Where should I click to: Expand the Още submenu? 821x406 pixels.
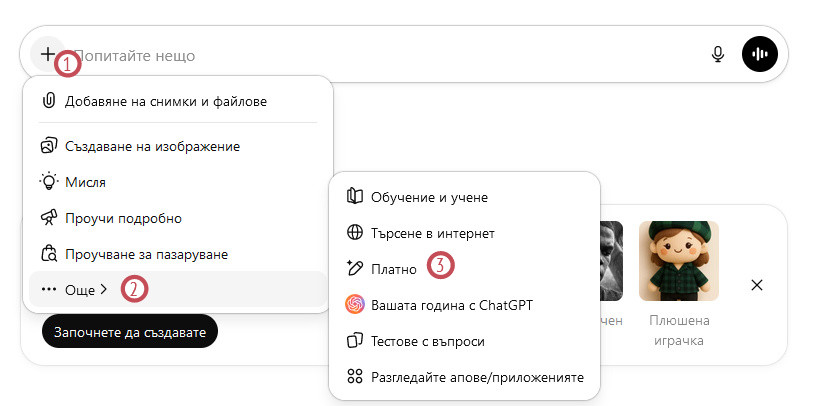[75, 290]
